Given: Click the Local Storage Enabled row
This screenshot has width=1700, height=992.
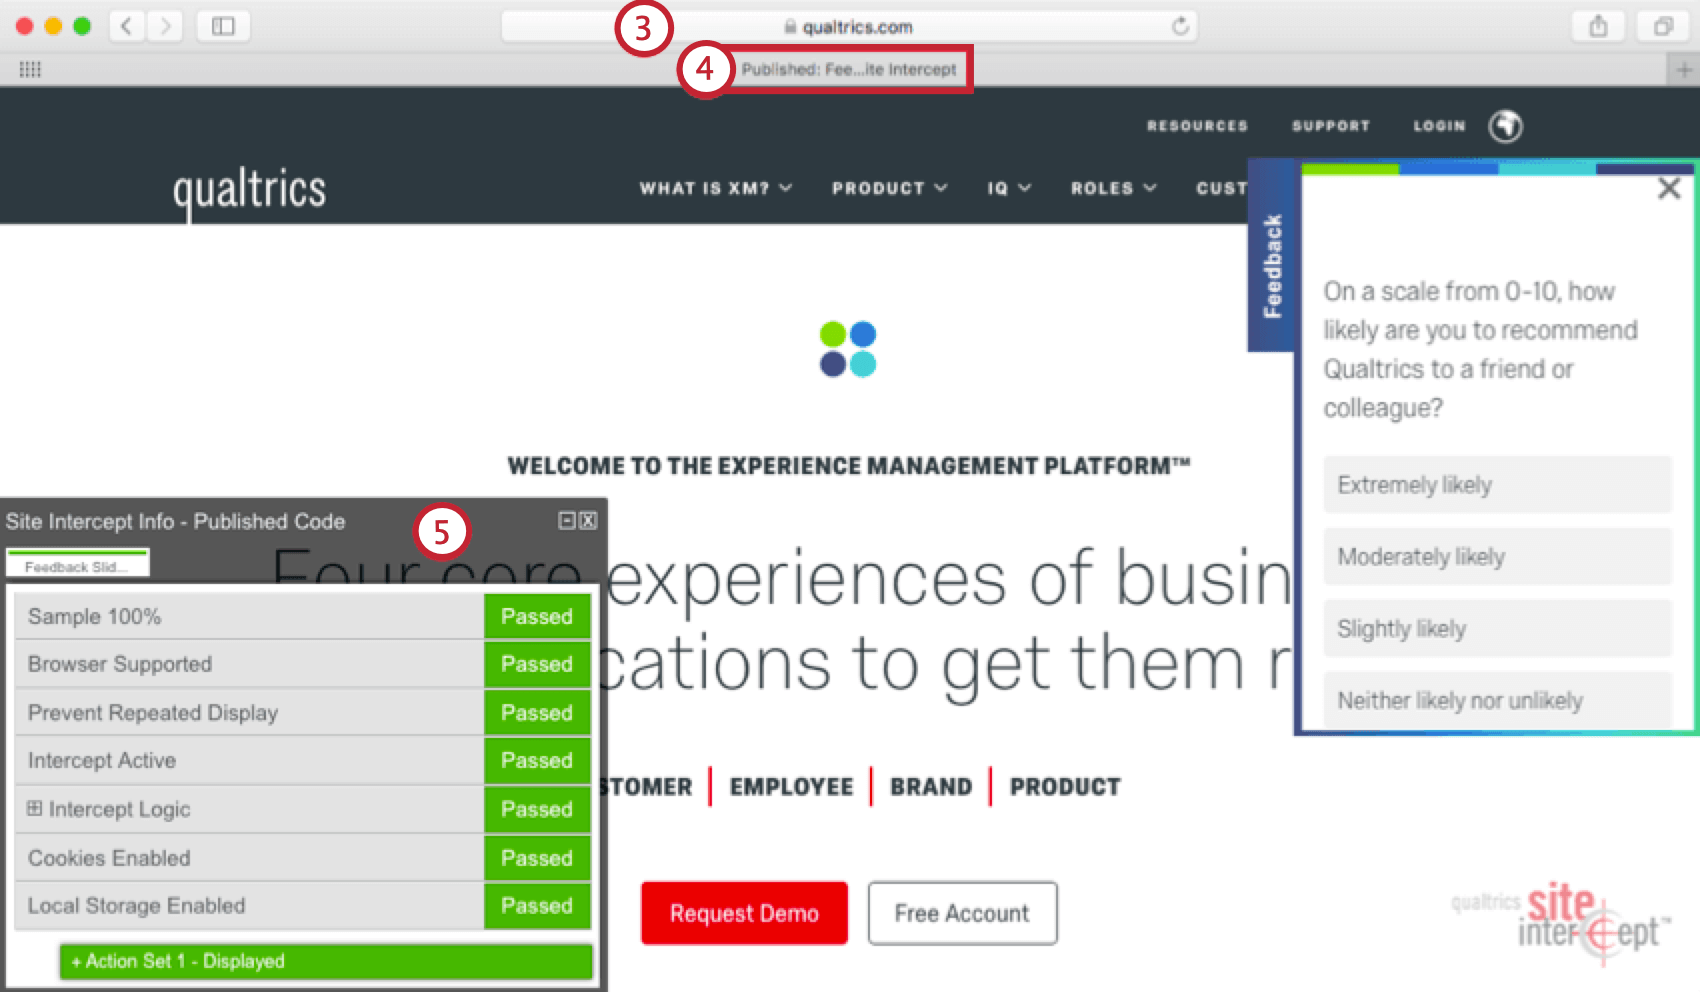Looking at the screenshot, I should pyautogui.click(x=302, y=906).
